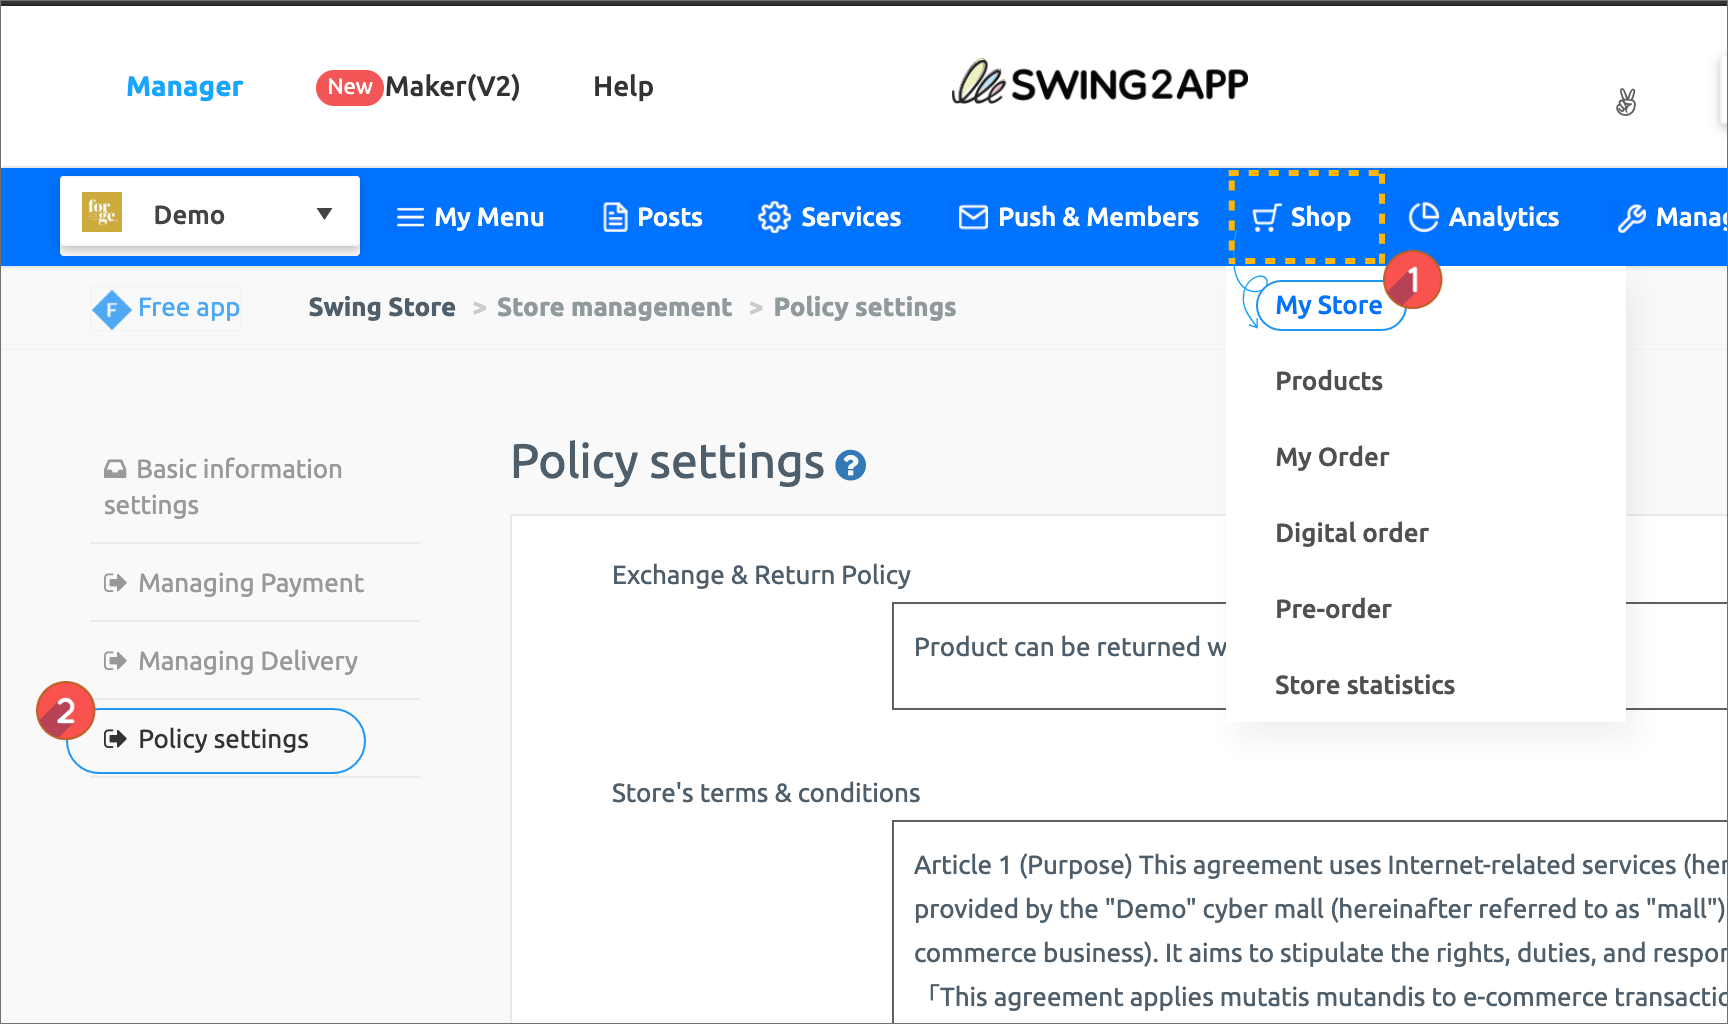Expand the Demo app selector dropdown
This screenshot has width=1728, height=1024.
point(323,214)
